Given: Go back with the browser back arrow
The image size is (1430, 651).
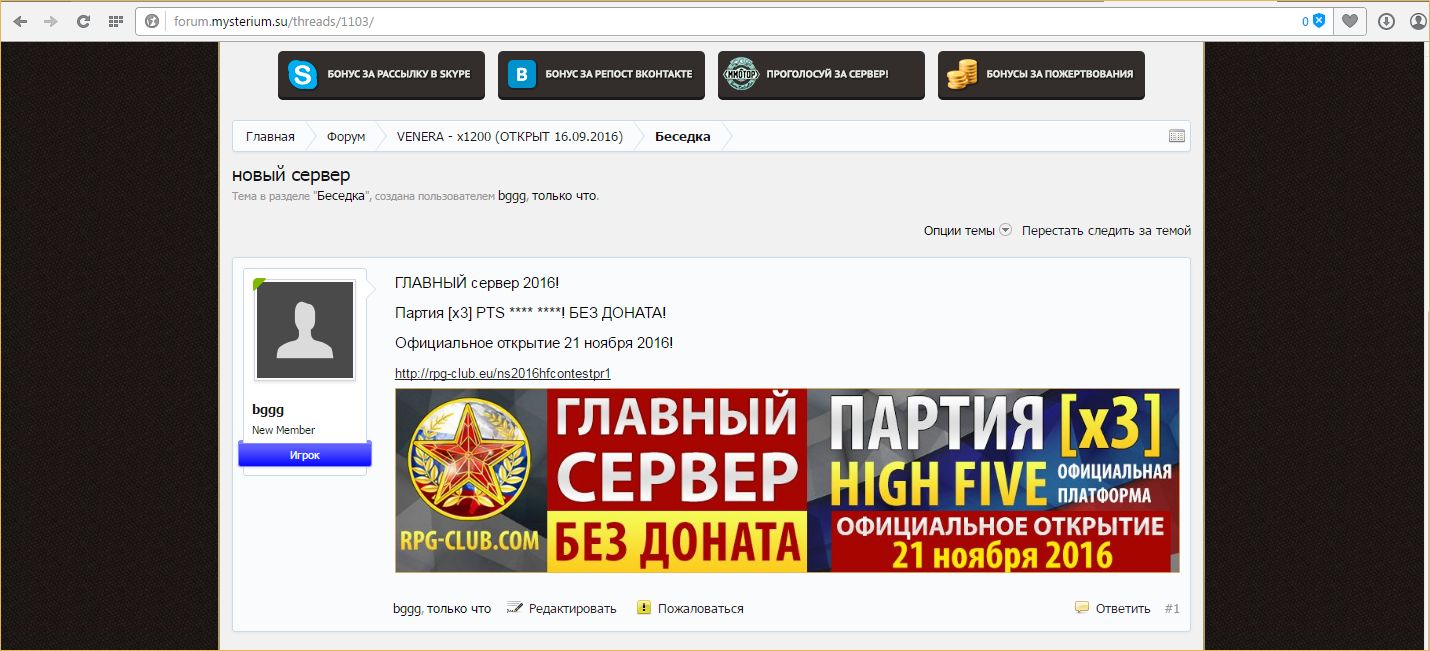Looking at the screenshot, I should pyautogui.click(x=20, y=21).
